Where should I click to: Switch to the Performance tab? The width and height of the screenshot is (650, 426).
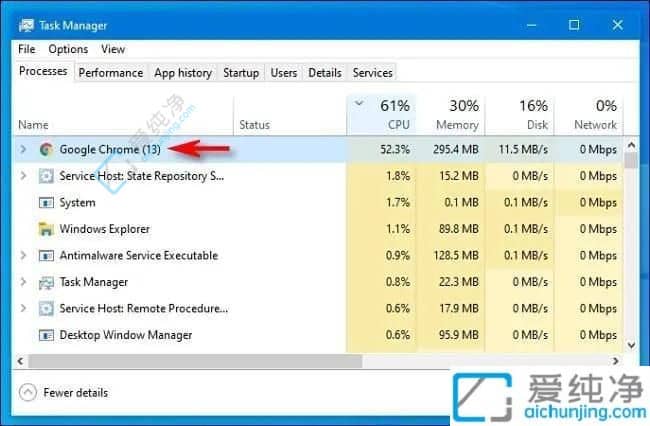coord(111,73)
